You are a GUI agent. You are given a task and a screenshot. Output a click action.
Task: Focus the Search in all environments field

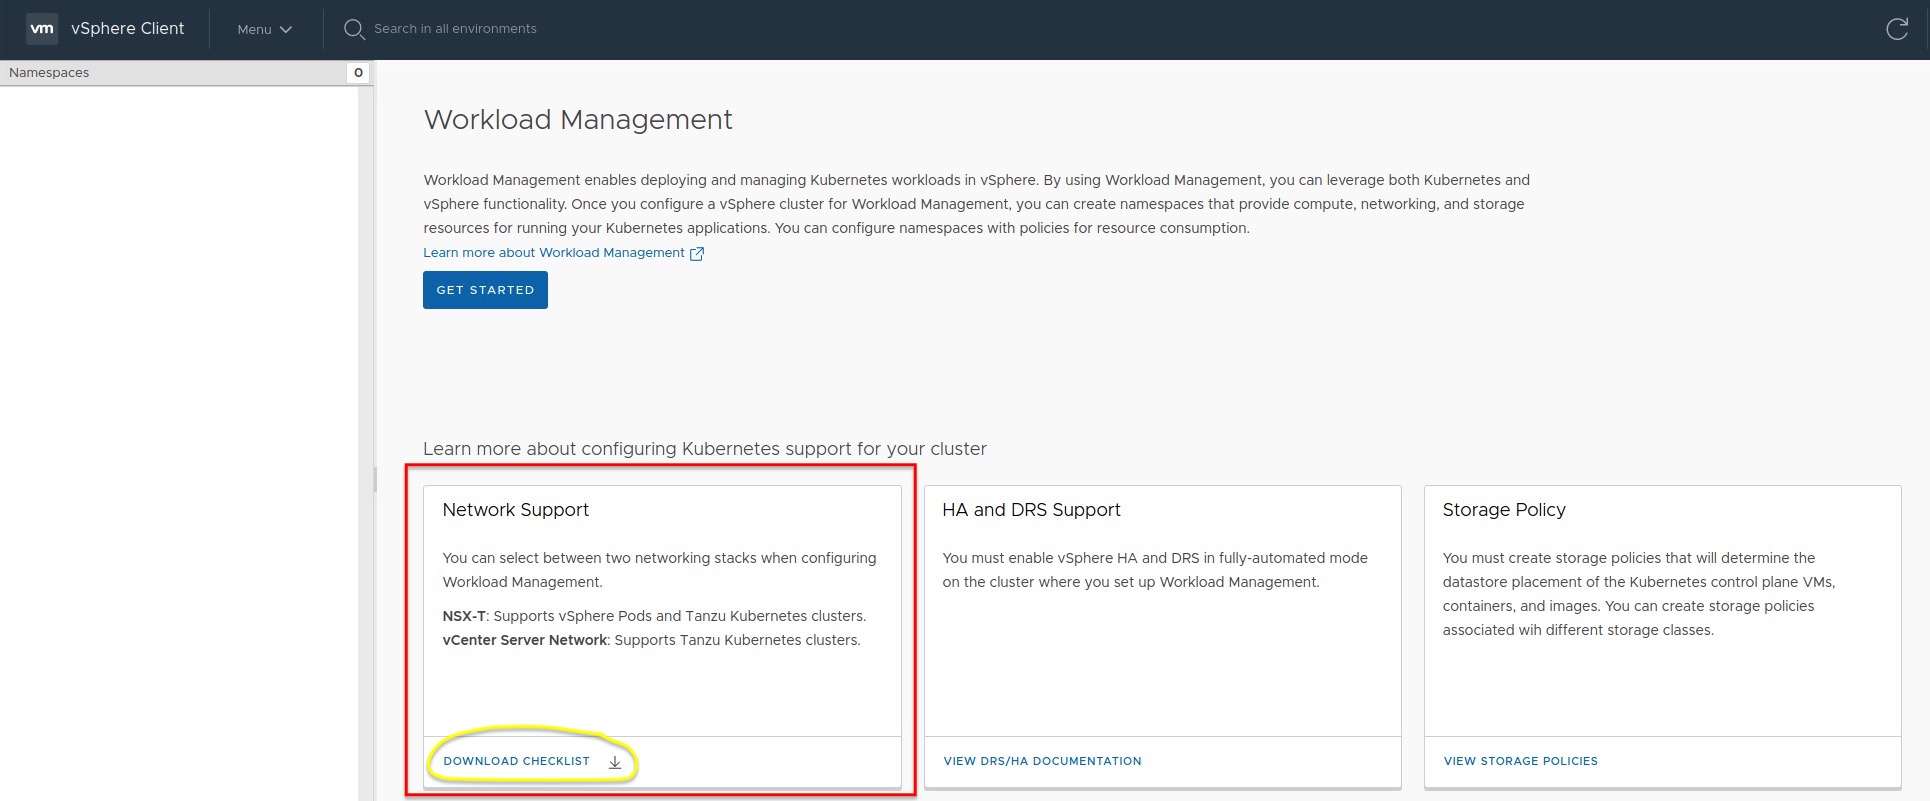[455, 29]
